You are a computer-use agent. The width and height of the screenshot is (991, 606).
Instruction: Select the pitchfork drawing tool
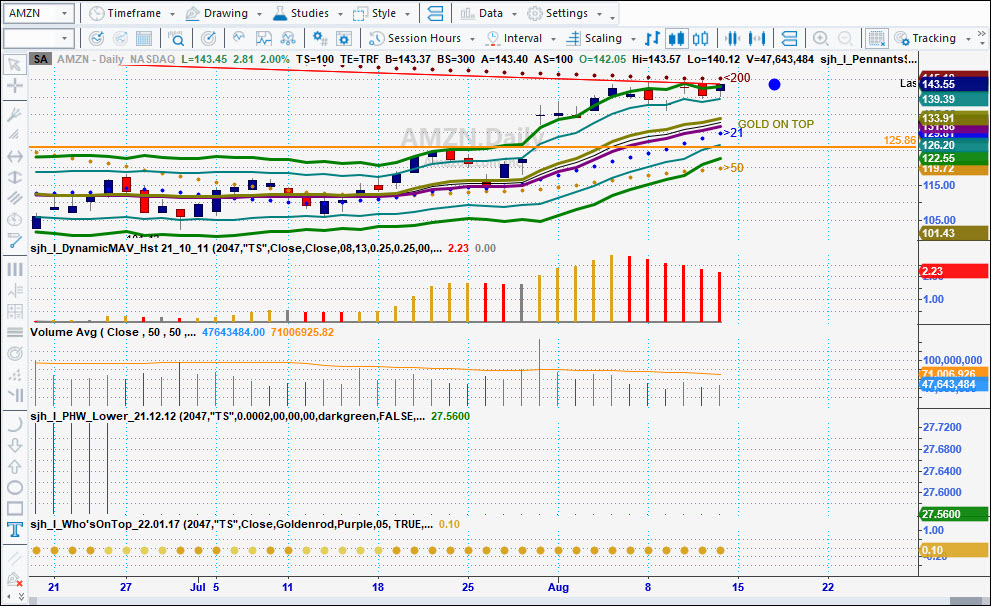(x=15, y=114)
